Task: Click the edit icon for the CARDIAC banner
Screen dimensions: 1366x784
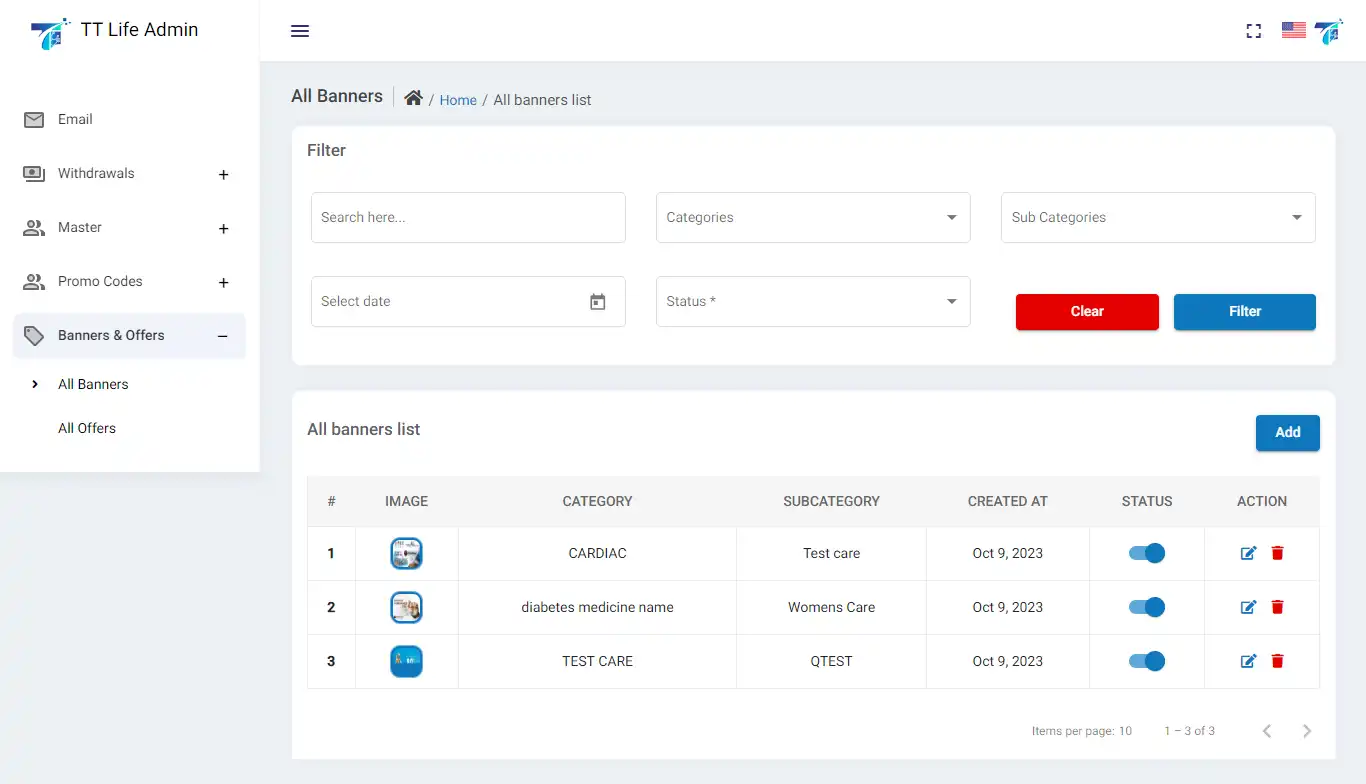Action: click(x=1248, y=552)
